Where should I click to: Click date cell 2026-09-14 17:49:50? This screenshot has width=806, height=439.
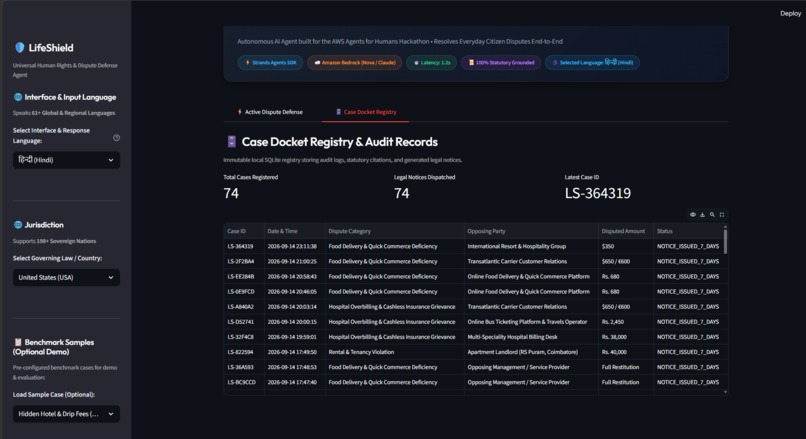(x=295, y=352)
